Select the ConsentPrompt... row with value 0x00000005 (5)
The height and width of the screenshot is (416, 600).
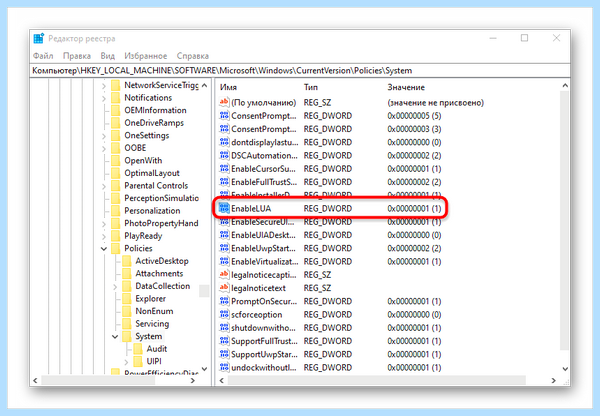coord(331,116)
